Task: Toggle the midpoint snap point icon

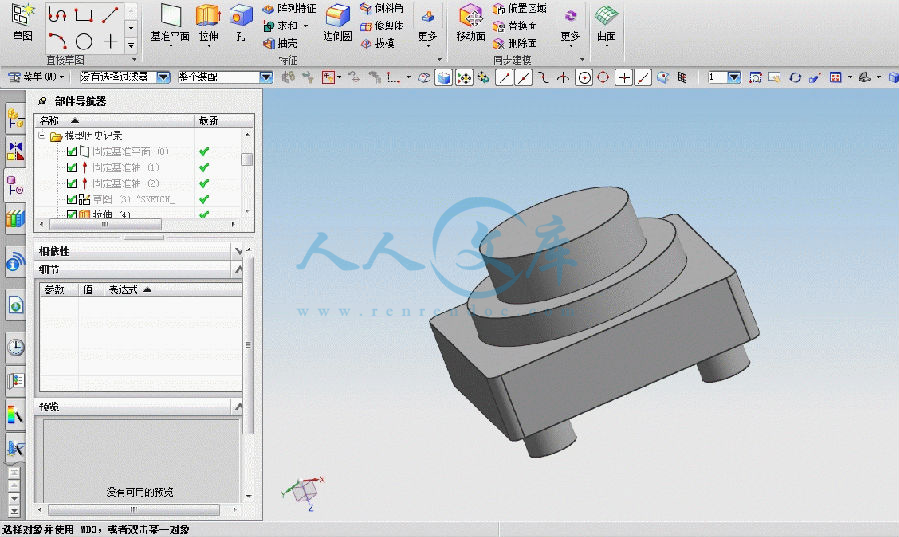Action: coord(523,77)
